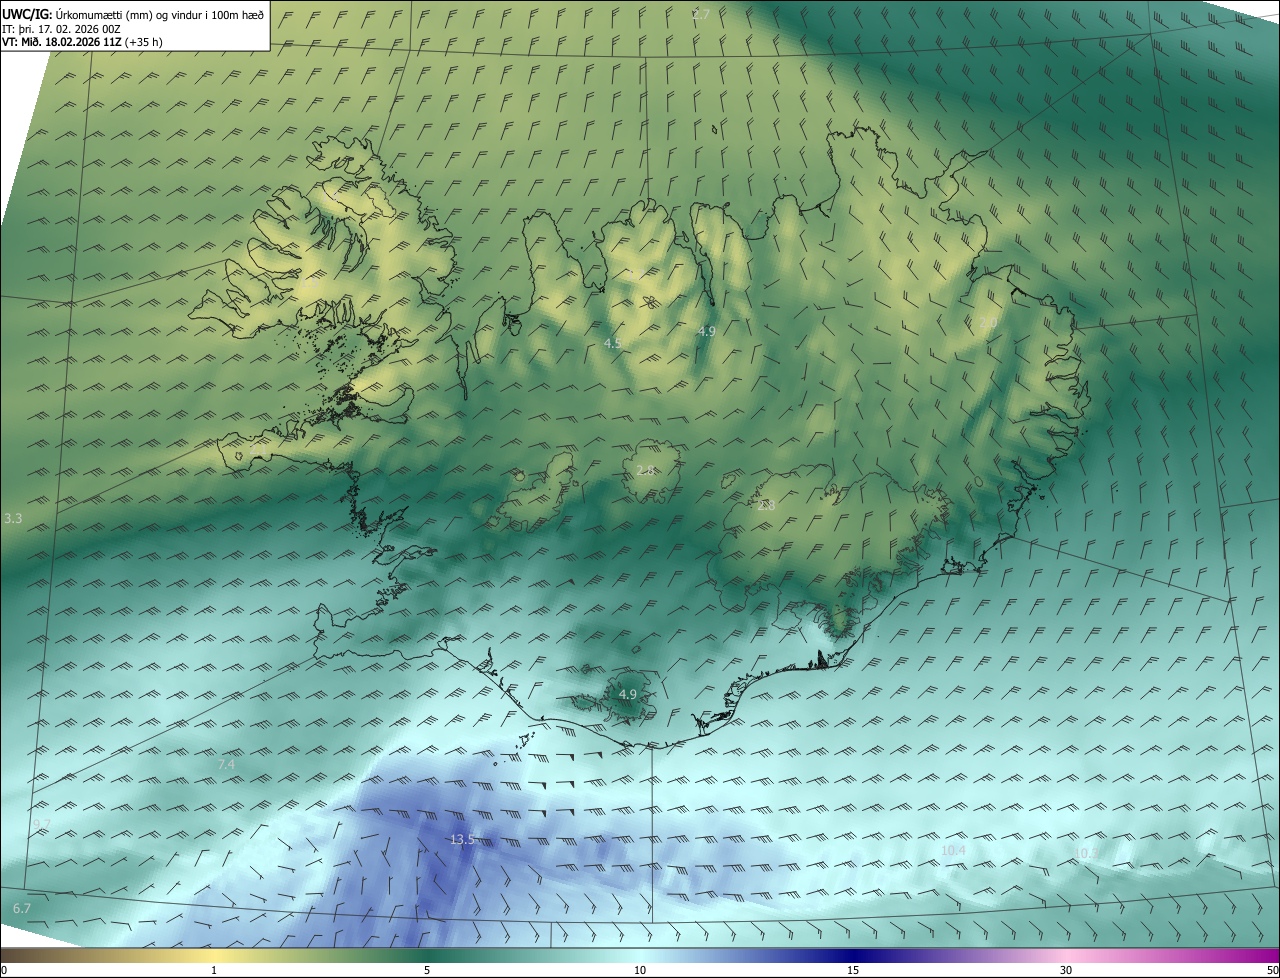Click the "10.4" precipitation value on the map
The width and height of the screenshot is (1280, 978).
(x=954, y=851)
